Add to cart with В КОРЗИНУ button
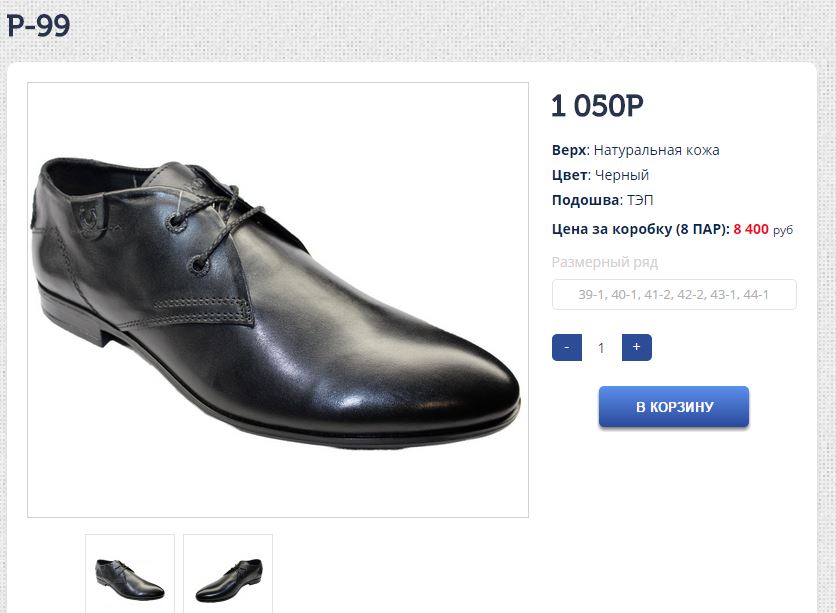 (x=673, y=407)
